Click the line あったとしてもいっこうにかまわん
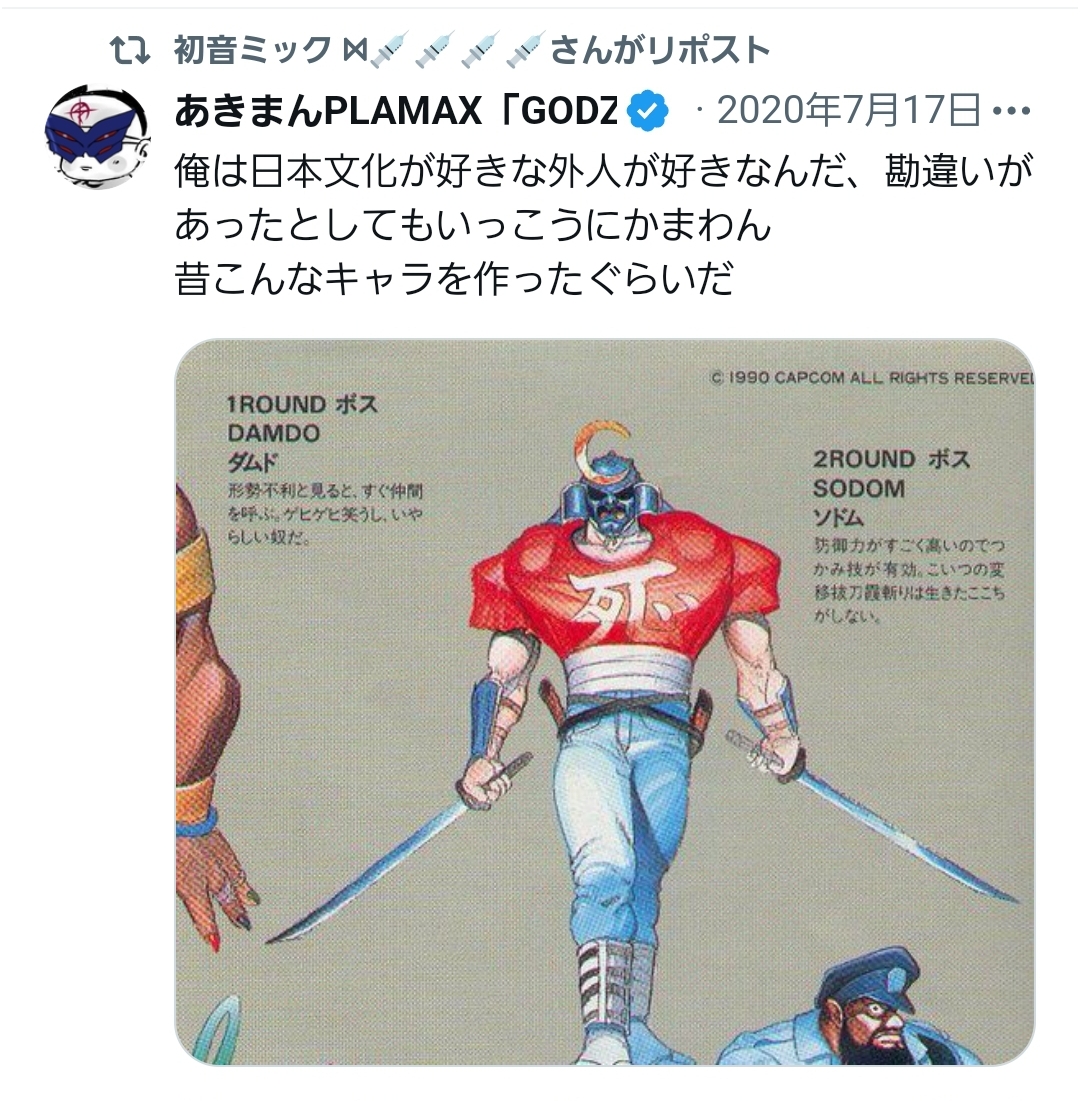1080x1101 pixels. pos(473,225)
